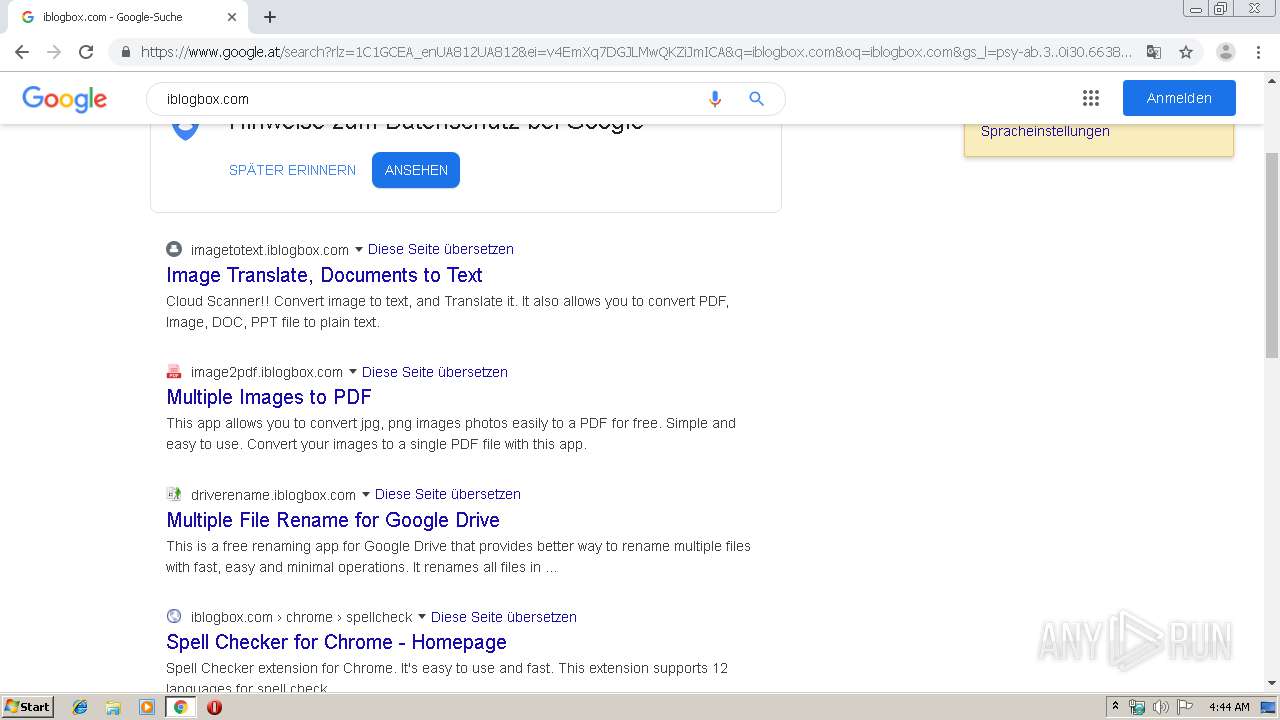Expand dropdown arrow next to imagetotext.iblogbox.com
The width and height of the screenshot is (1280, 720).
coord(359,250)
